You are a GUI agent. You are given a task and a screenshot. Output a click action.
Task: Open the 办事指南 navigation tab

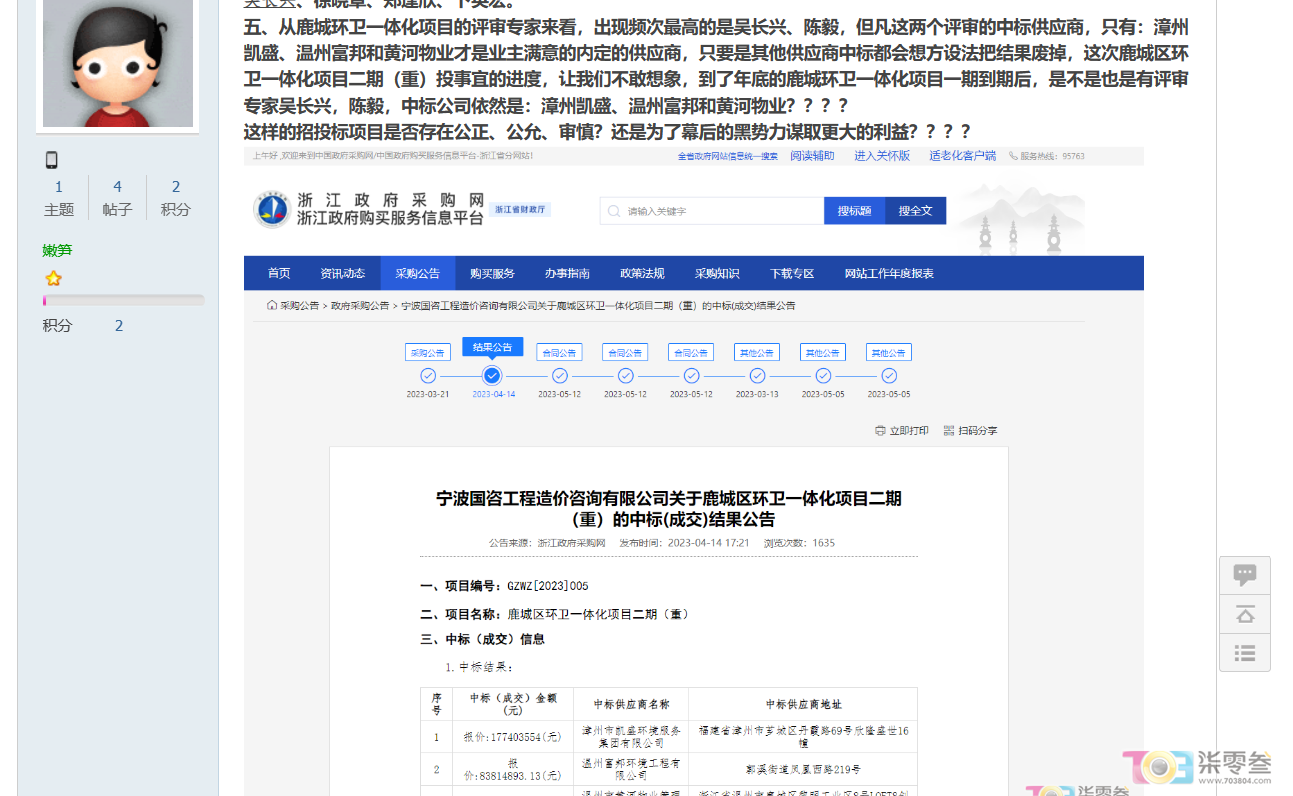567,273
